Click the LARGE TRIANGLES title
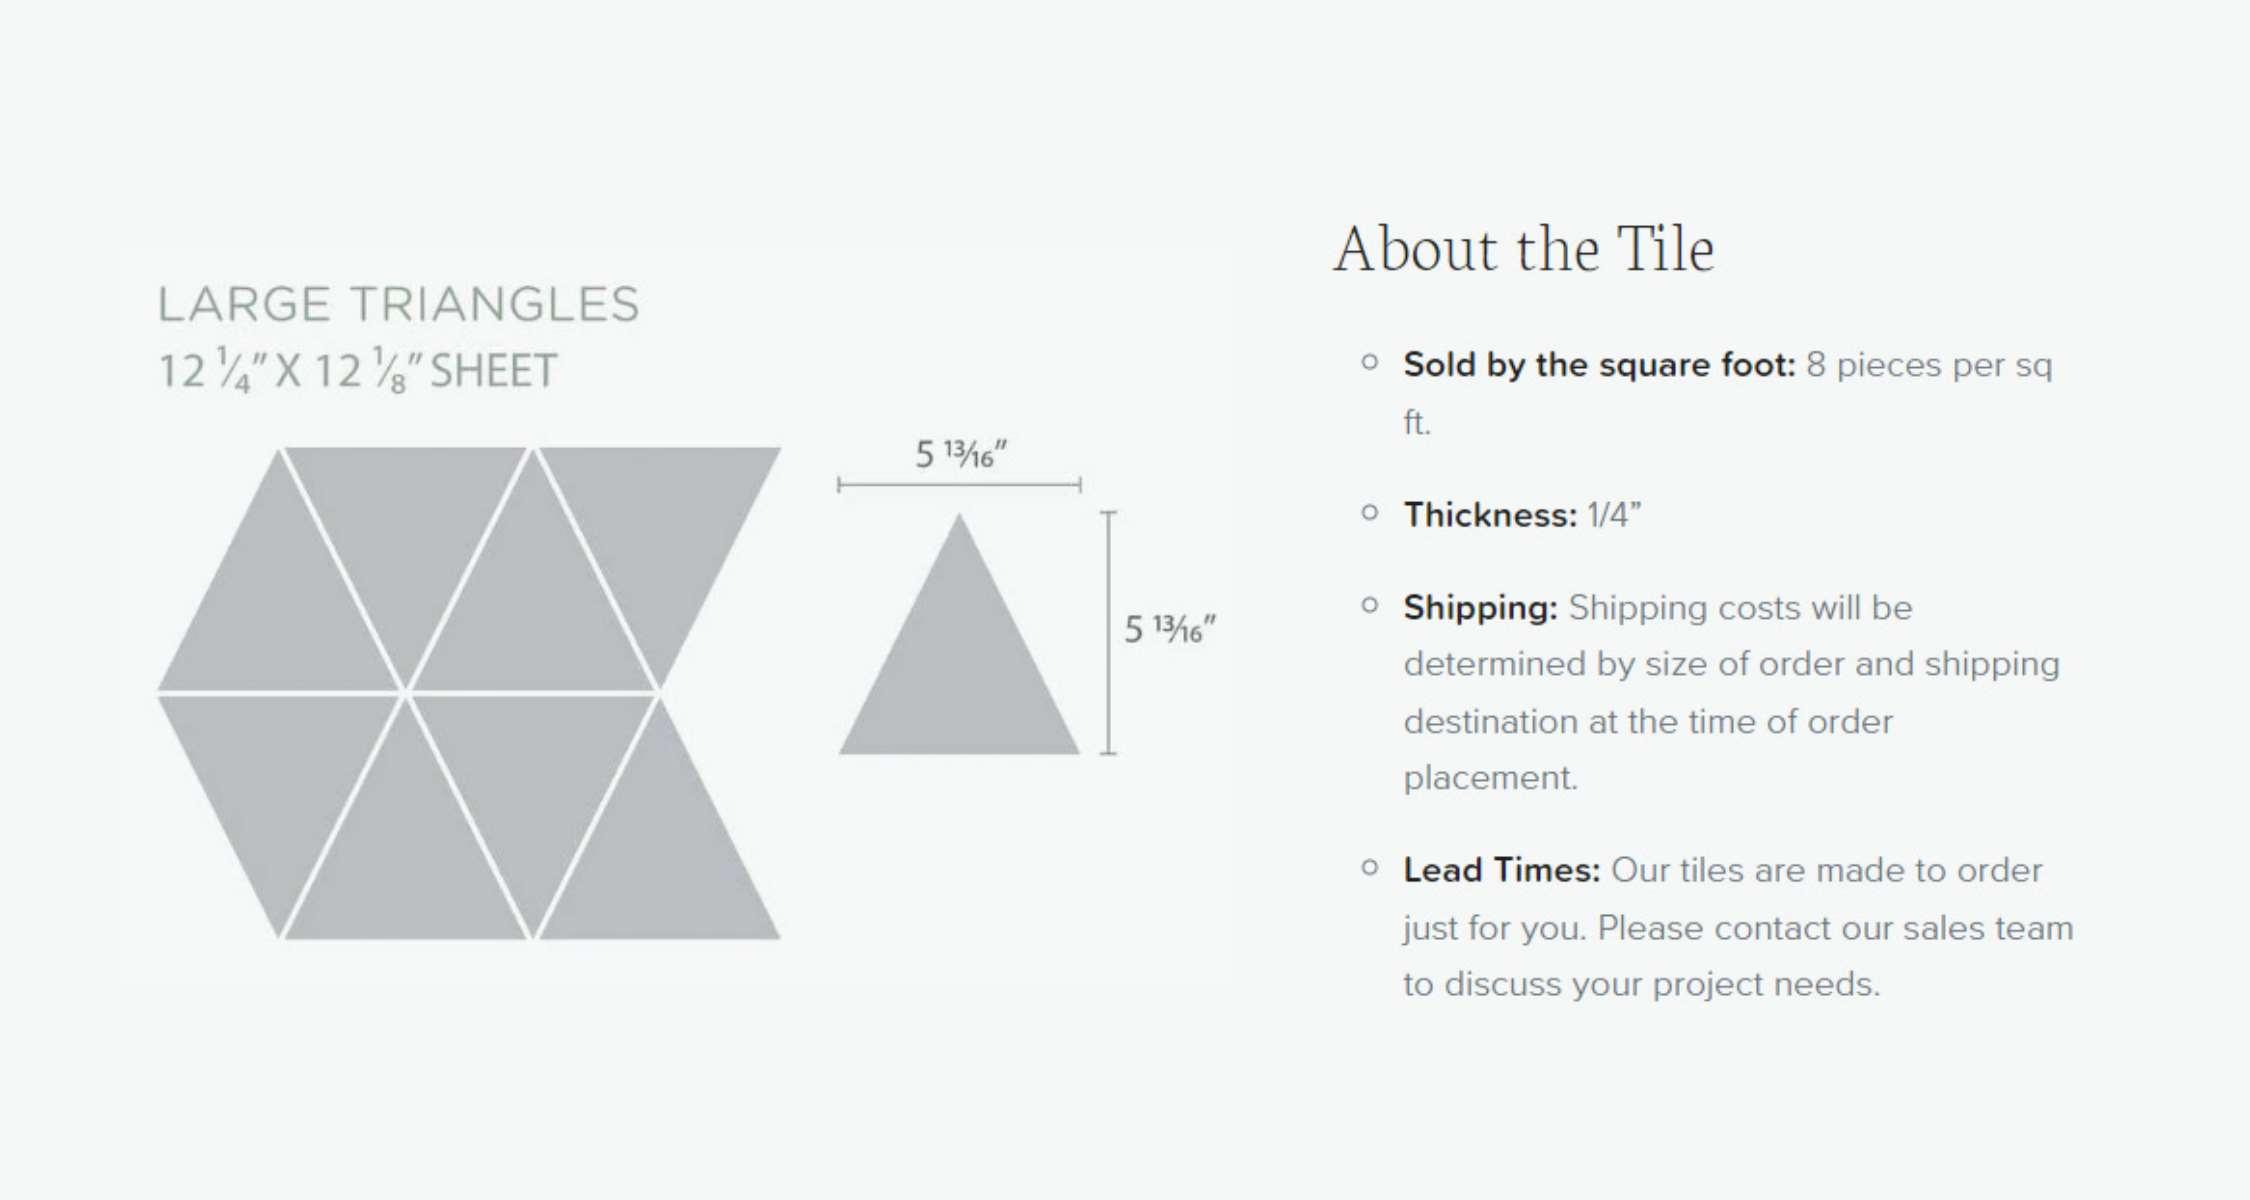The height and width of the screenshot is (1200, 2250). 398,304
